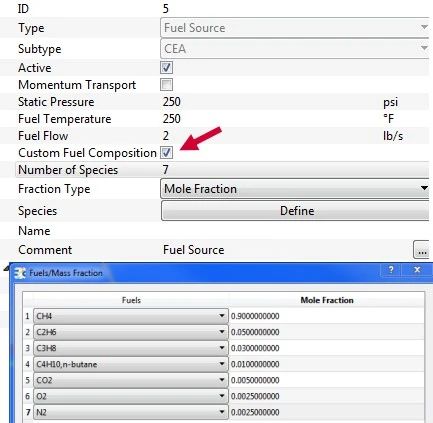433x423 pixels.
Task: Select the CO2 mole fraction cell
Action: 327,380
